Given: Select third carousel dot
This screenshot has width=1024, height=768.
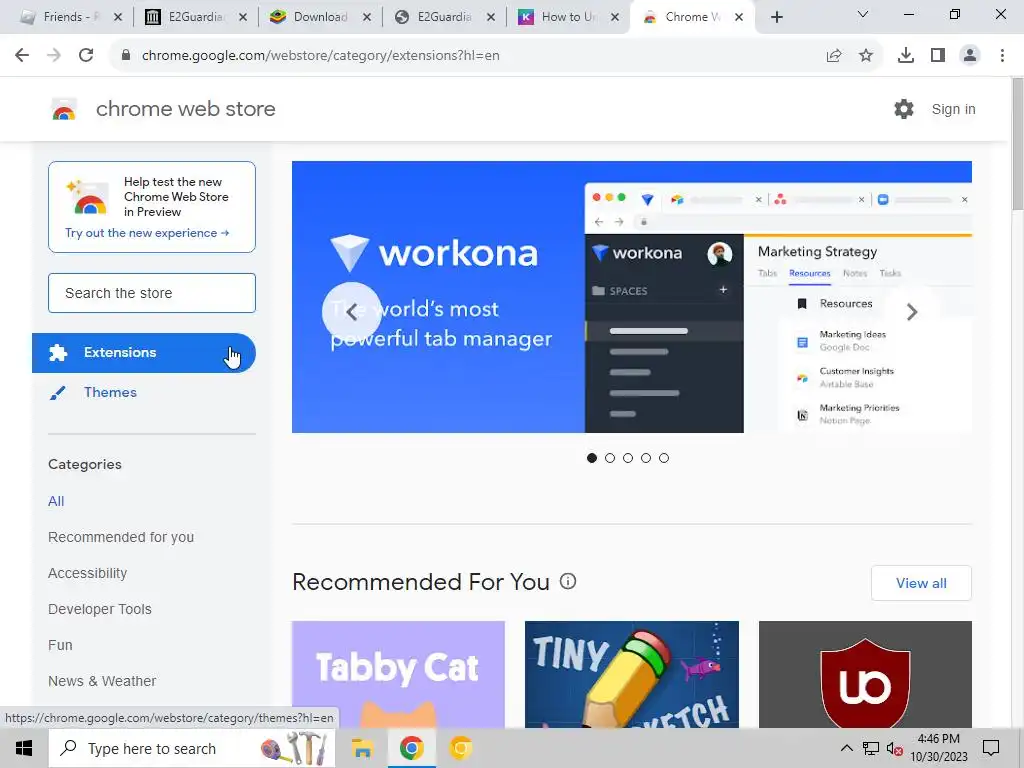Looking at the screenshot, I should 628,458.
